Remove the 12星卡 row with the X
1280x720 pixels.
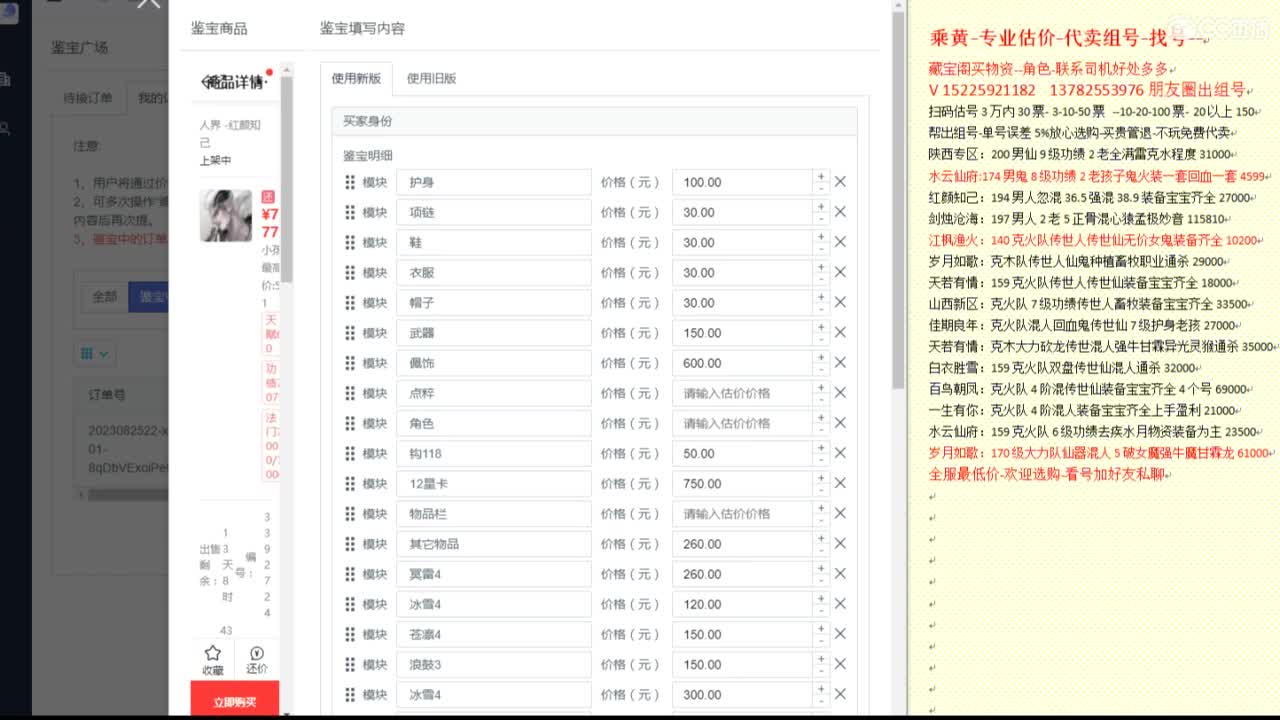click(x=840, y=484)
